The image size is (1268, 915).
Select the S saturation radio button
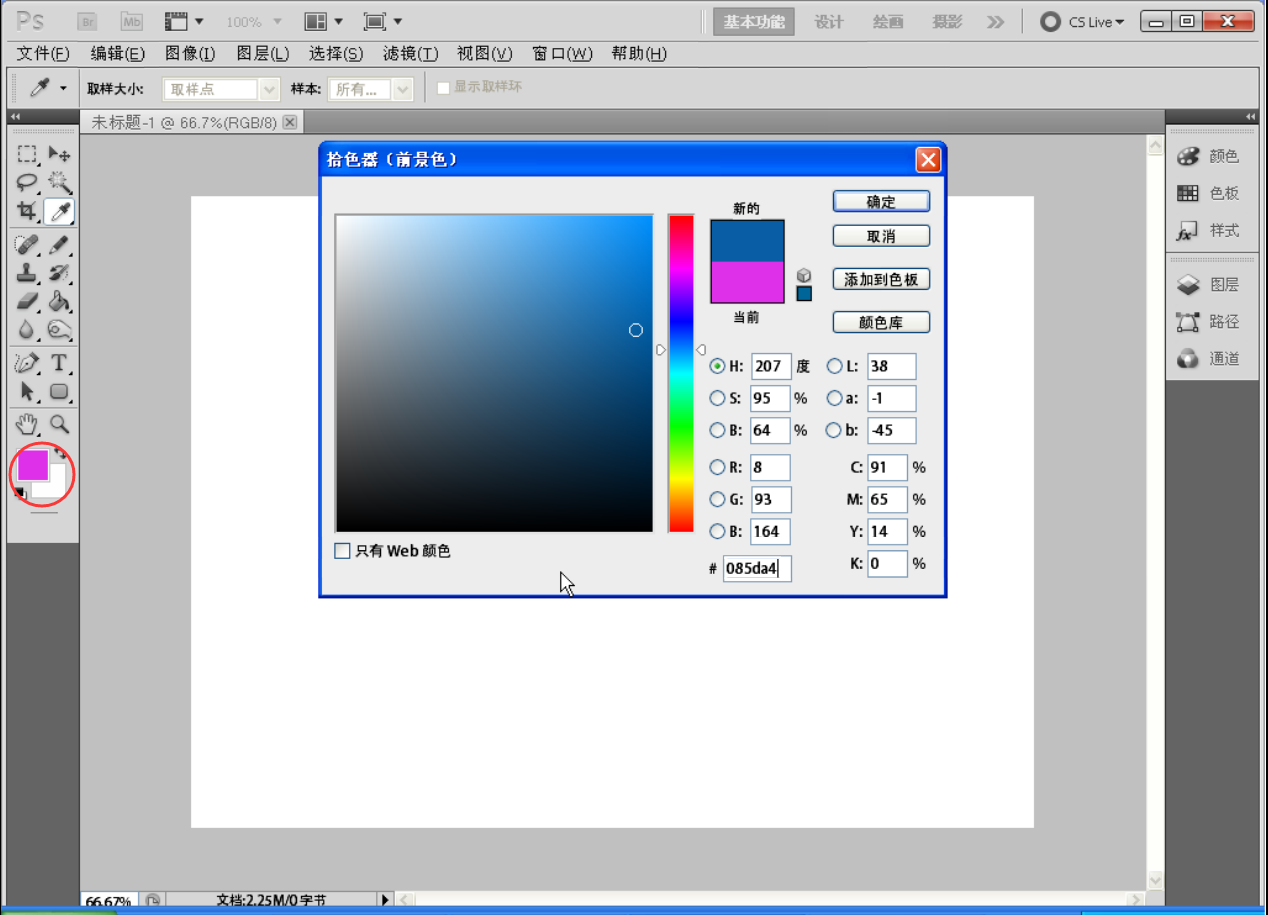click(717, 398)
